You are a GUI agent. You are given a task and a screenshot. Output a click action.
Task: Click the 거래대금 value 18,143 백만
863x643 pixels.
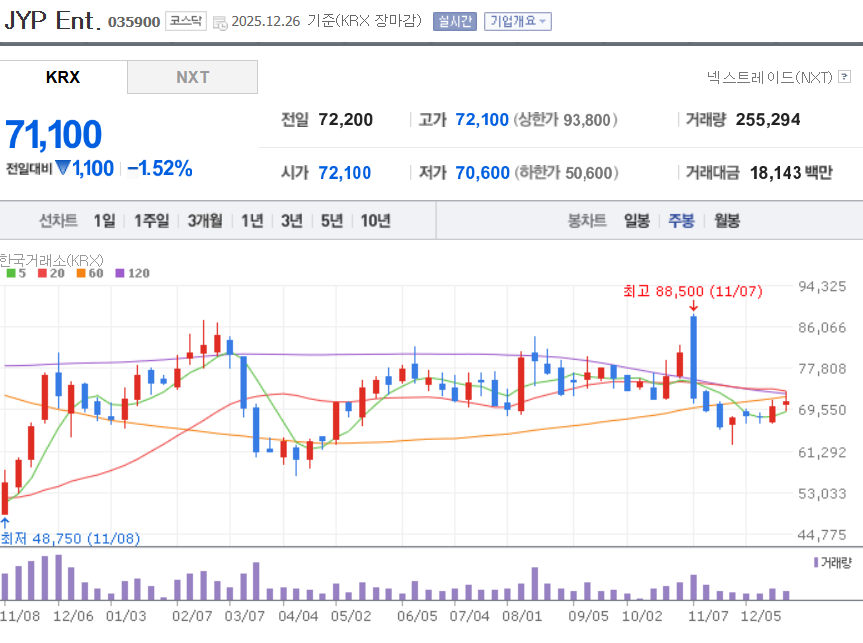tap(791, 173)
